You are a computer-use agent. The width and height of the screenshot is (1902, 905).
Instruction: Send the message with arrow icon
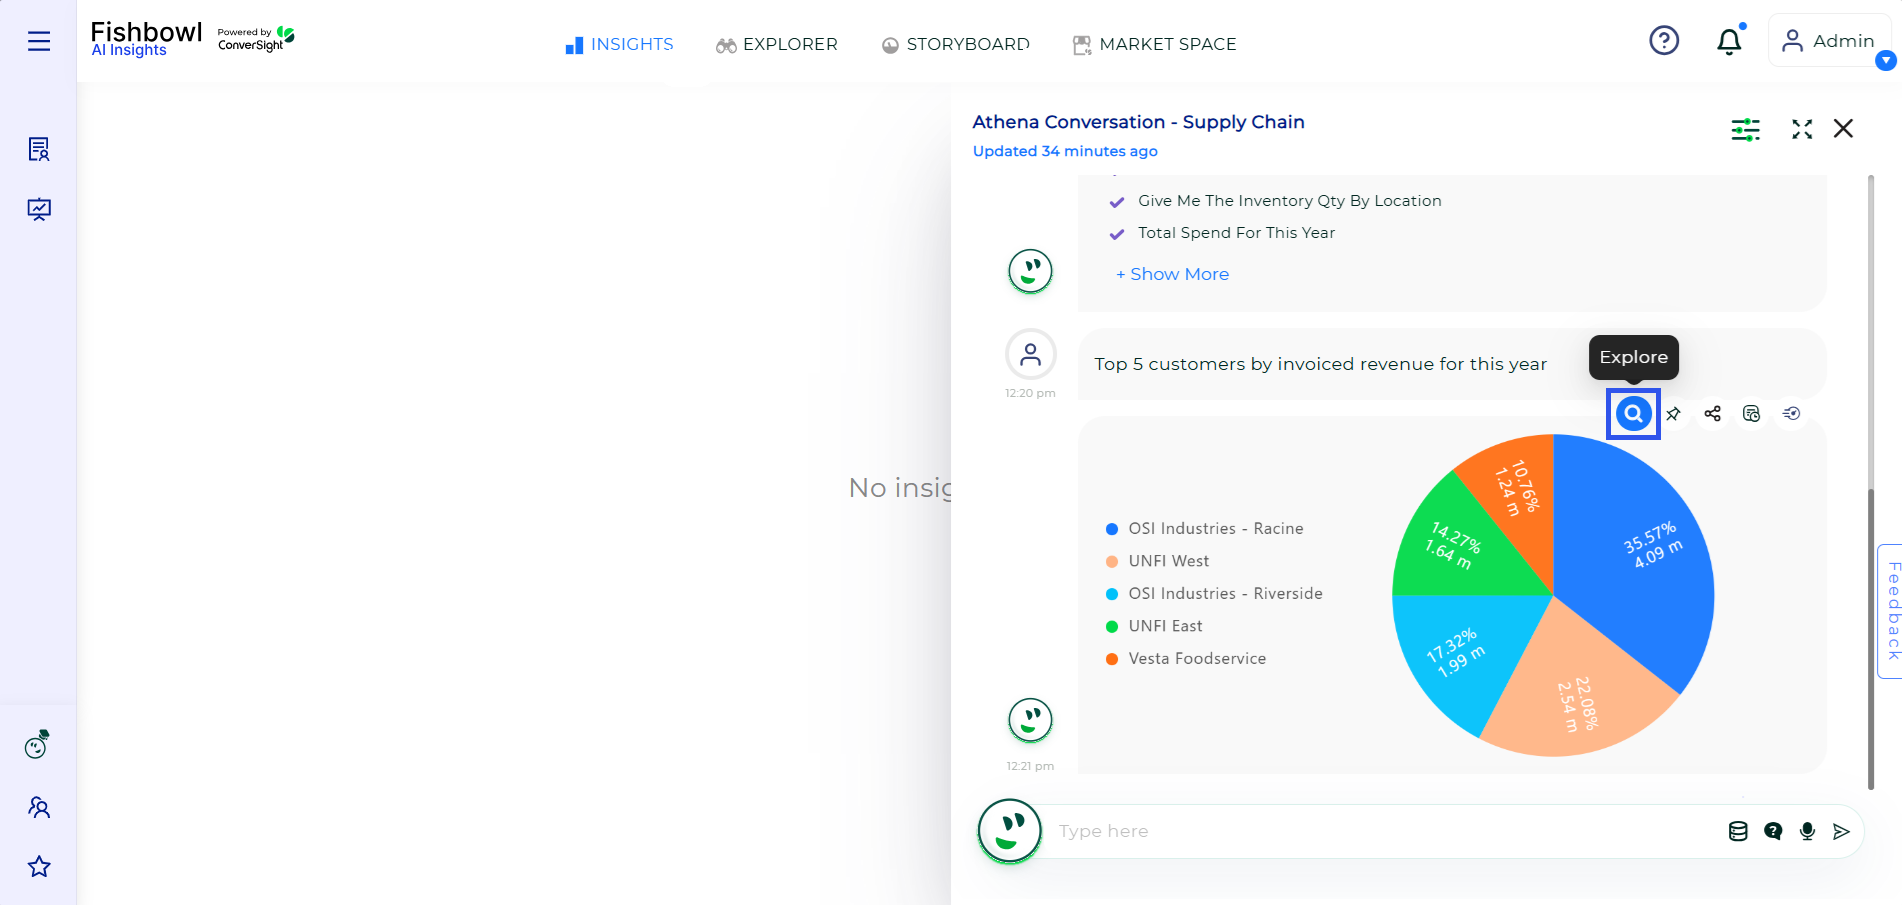click(1841, 831)
